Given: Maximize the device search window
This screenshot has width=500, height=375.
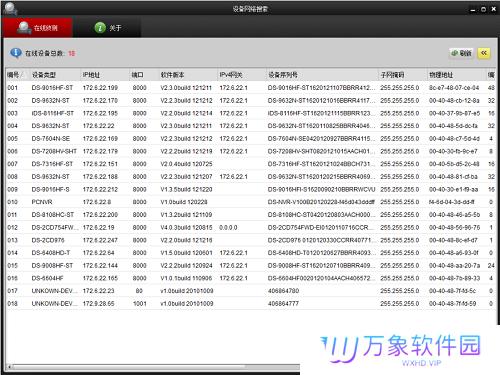Looking at the screenshot, I should pyautogui.click(x=483, y=9).
